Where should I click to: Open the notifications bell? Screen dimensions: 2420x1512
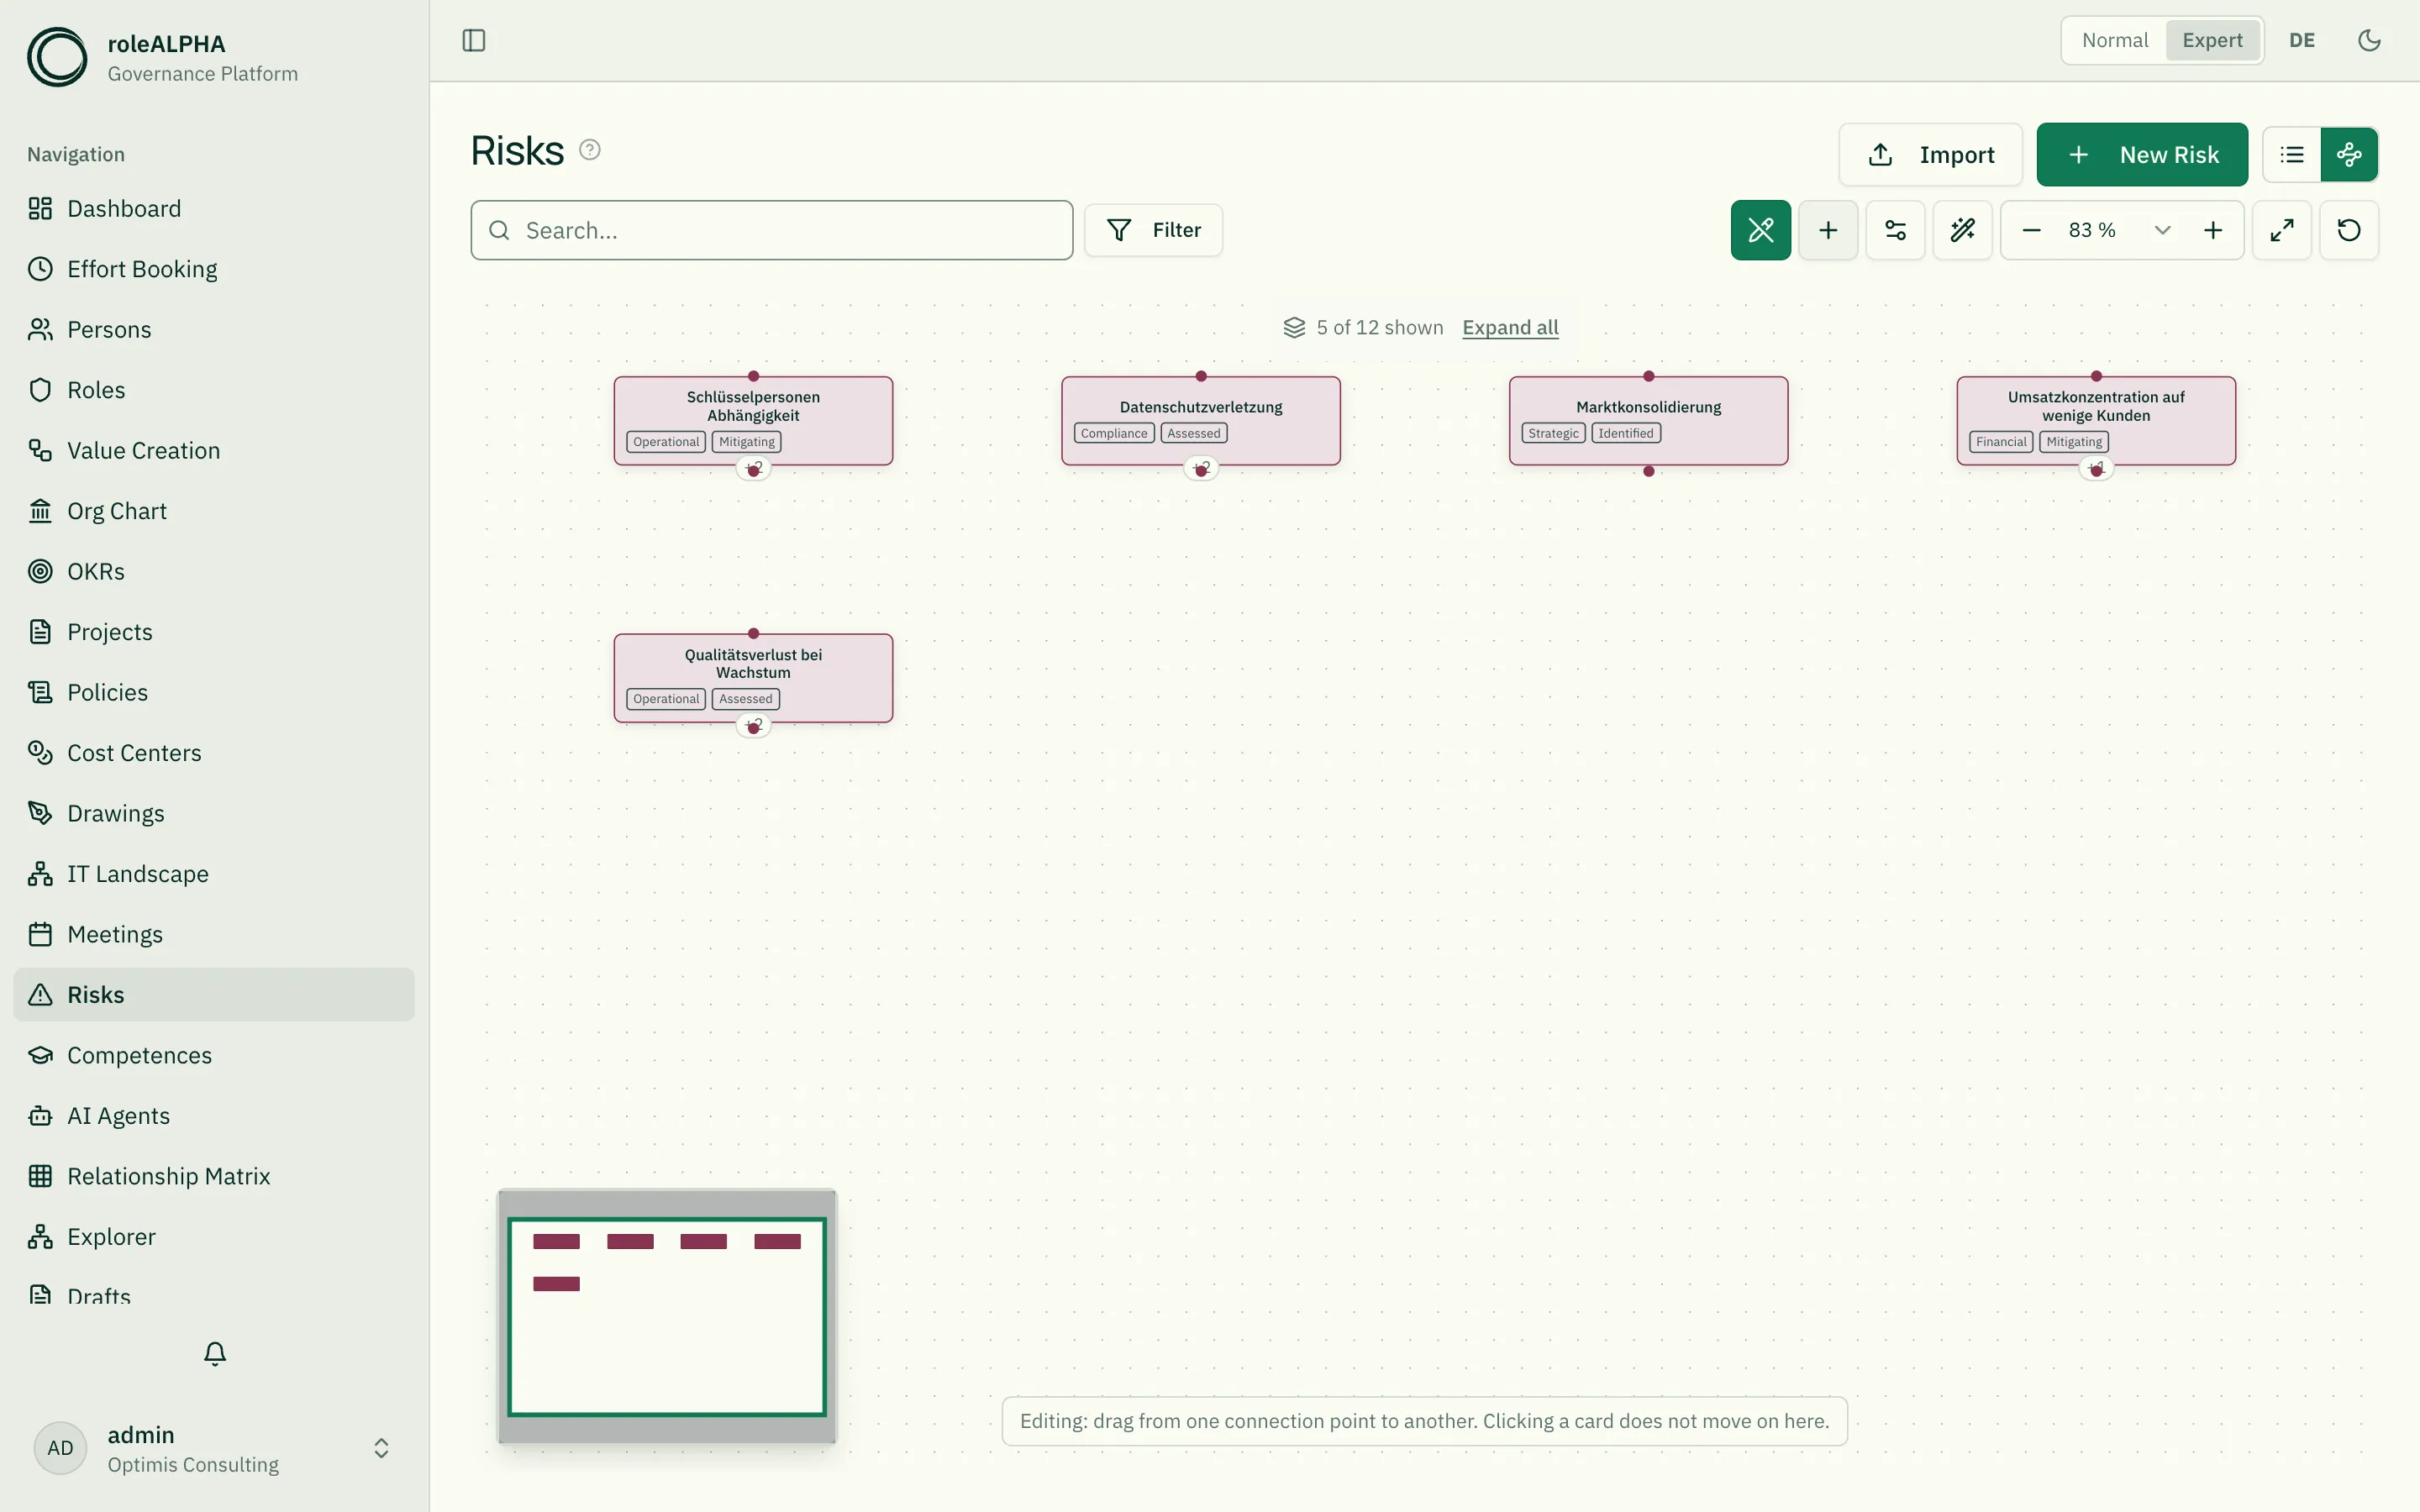215,1353
